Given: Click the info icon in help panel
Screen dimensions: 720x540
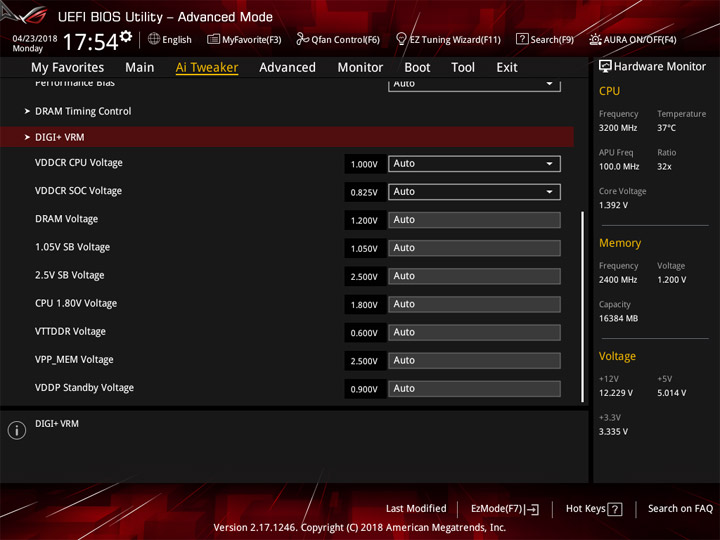Looking at the screenshot, I should tap(17, 430).
